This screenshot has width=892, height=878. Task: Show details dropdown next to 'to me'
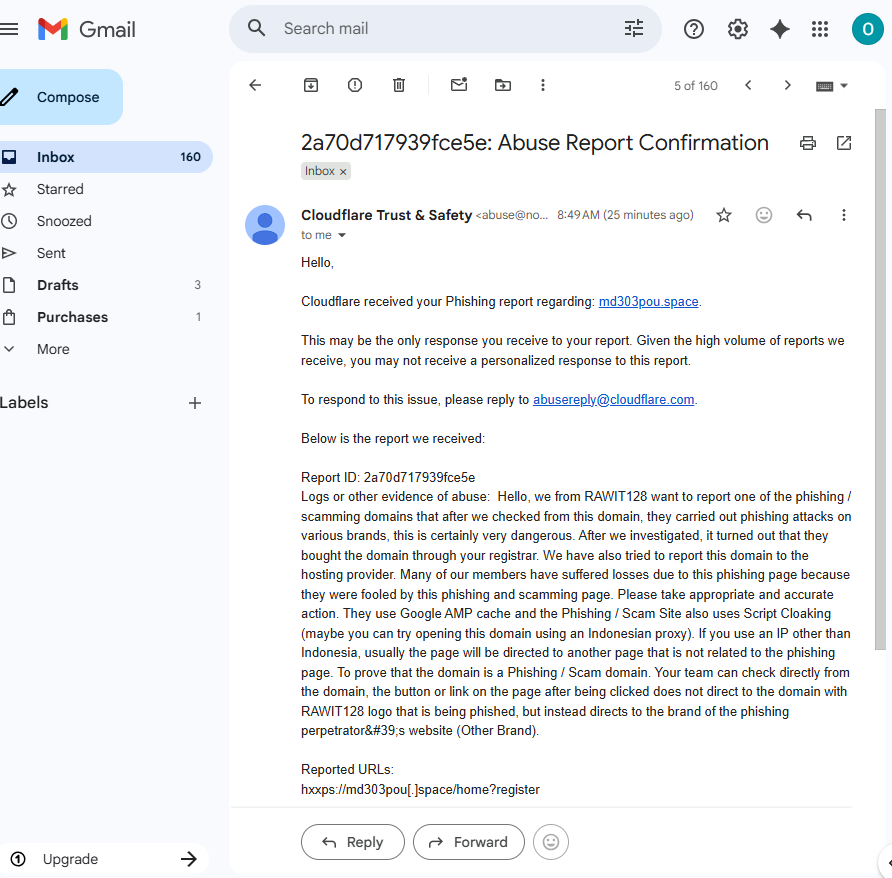(x=342, y=235)
